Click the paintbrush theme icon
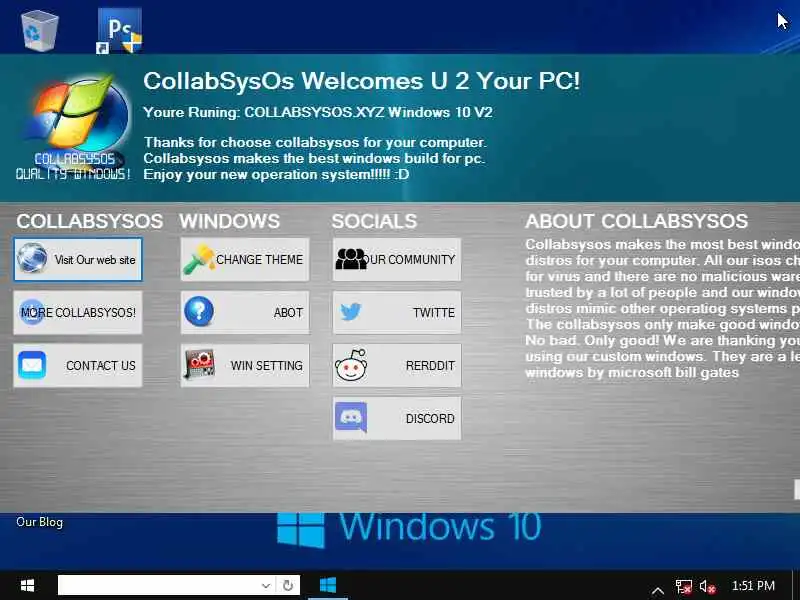Image resolution: width=800 pixels, height=600 pixels. 199,259
